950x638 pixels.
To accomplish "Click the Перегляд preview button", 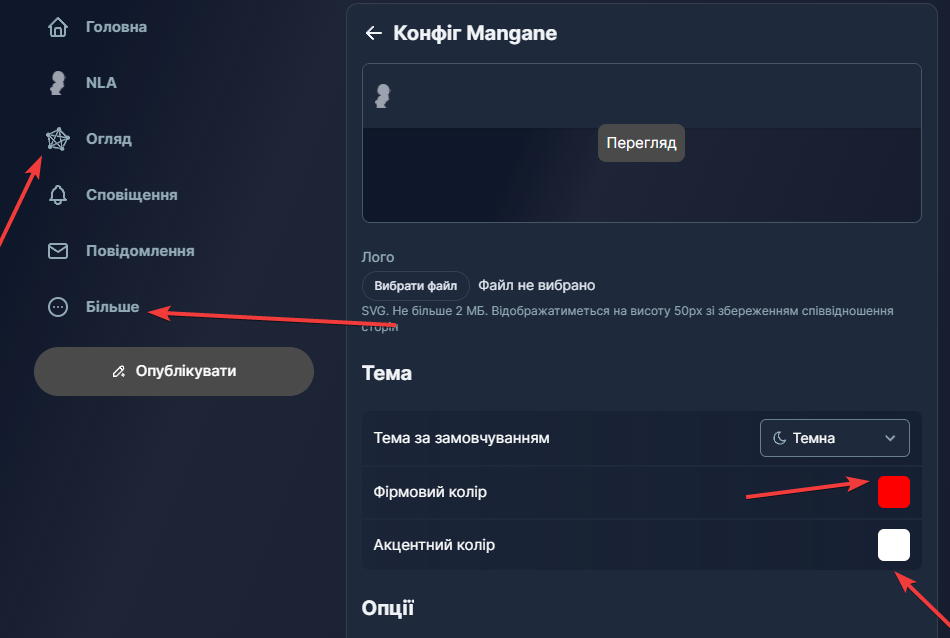I will click(641, 142).
